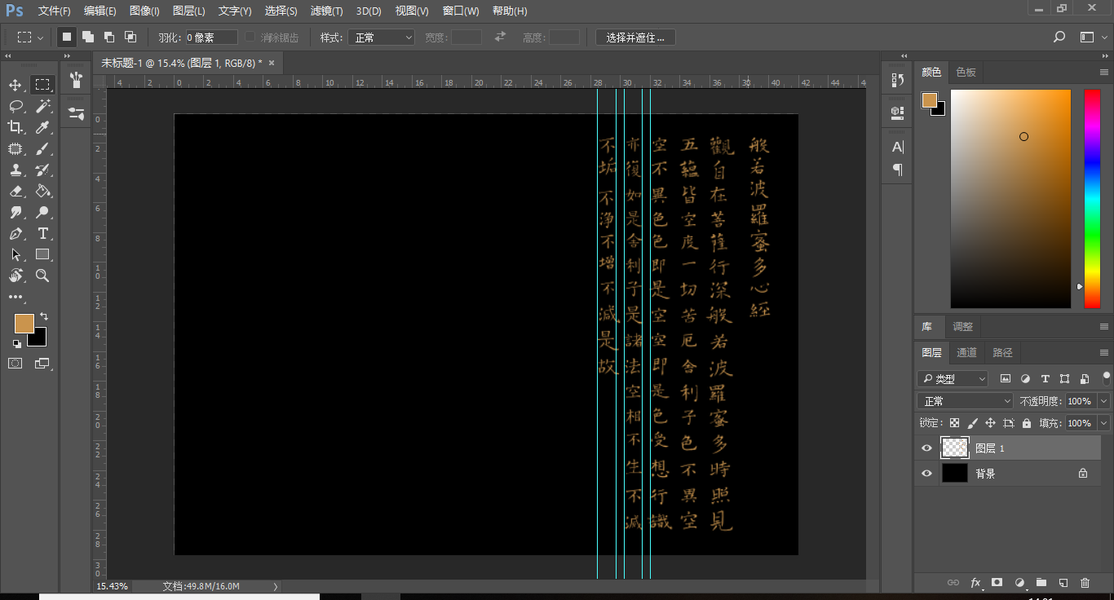This screenshot has height=600, width=1114.
Task: Open the History panel icon
Action: pos(897,80)
